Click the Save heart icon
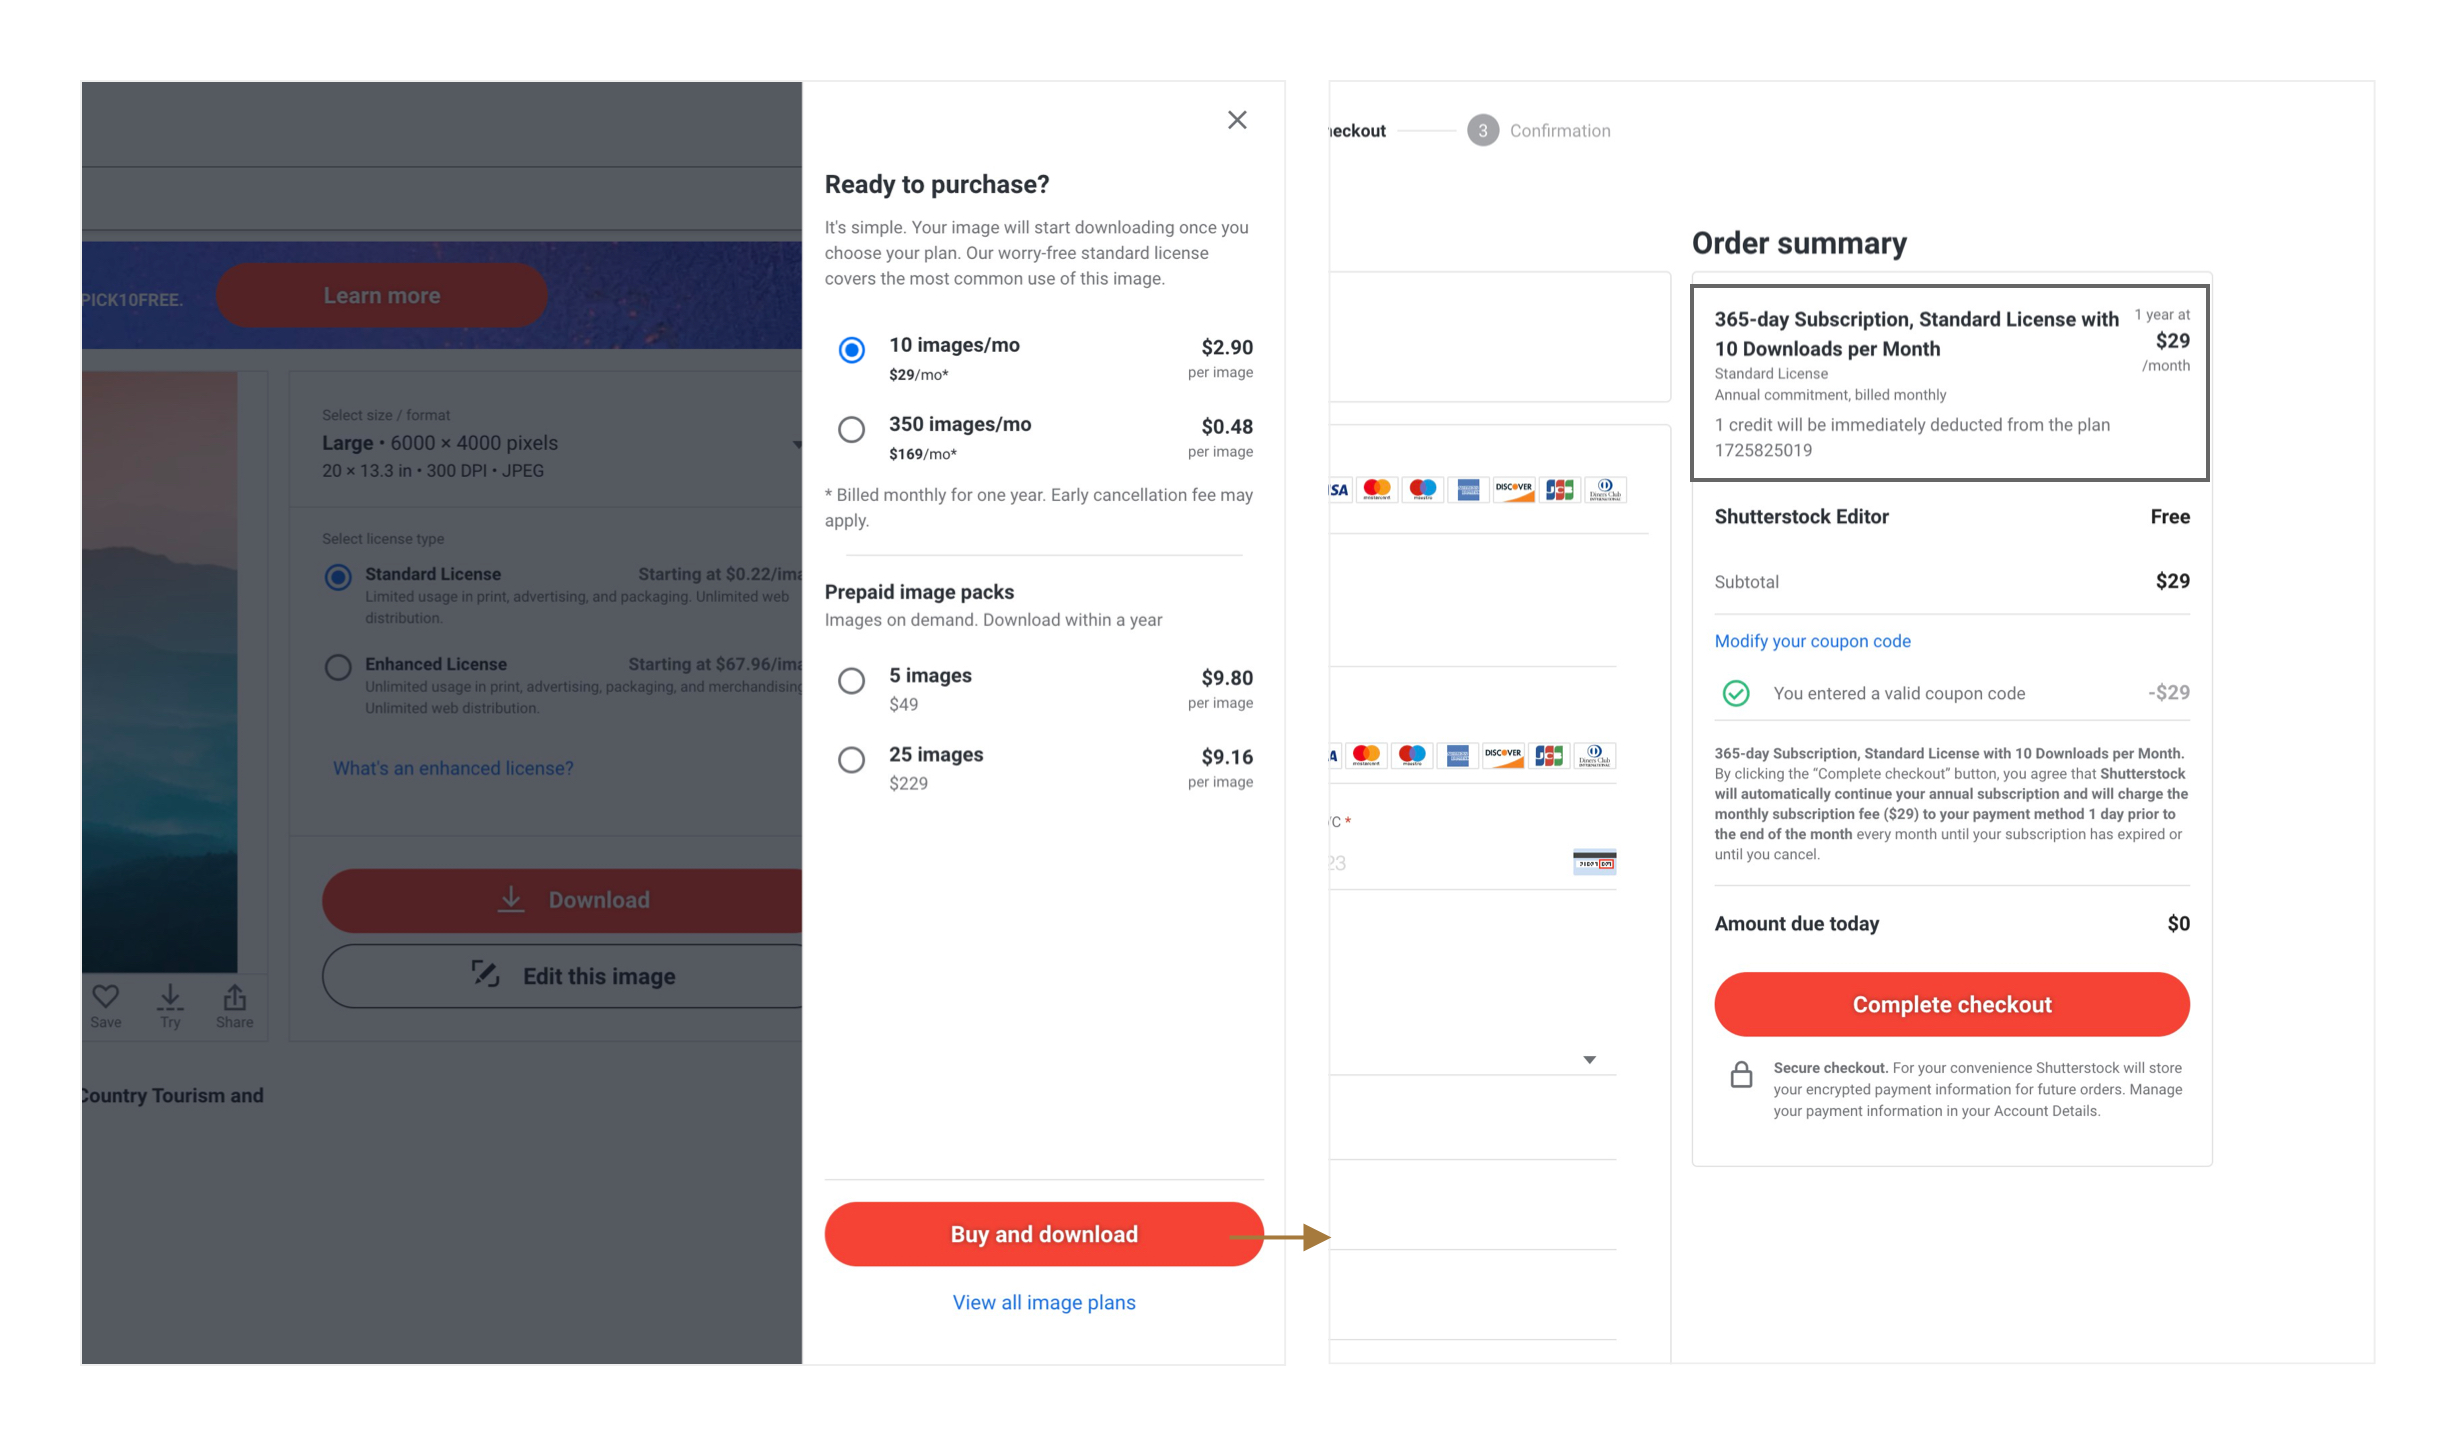 (105, 997)
